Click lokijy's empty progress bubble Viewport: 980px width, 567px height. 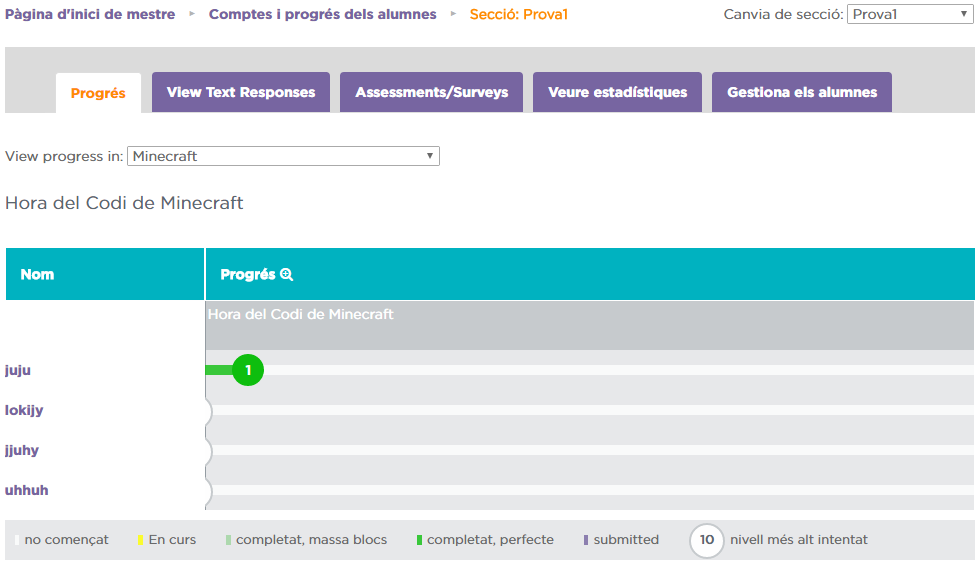[x=208, y=411]
